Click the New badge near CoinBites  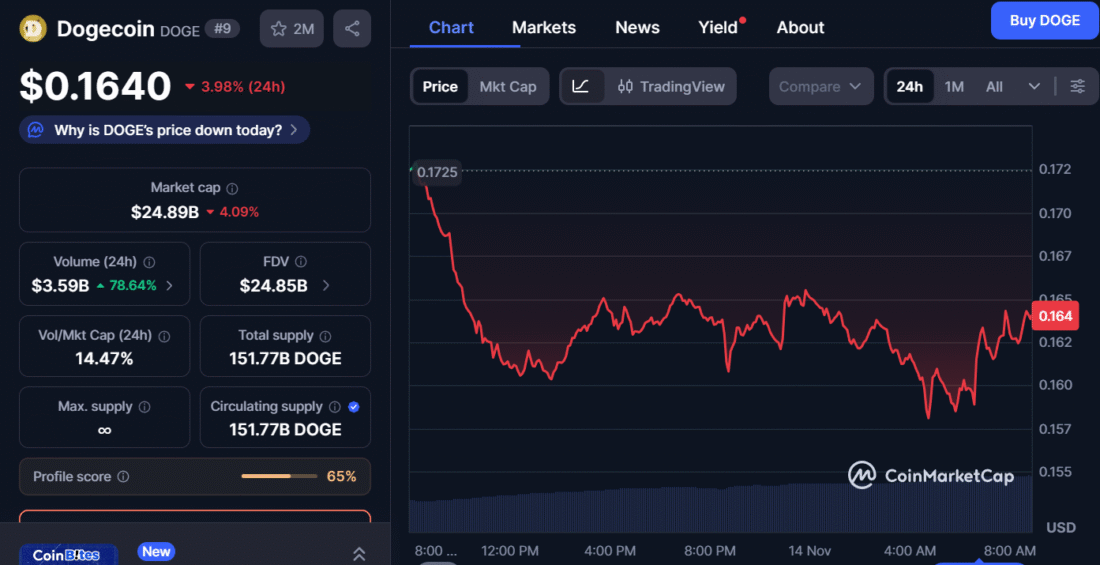pos(156,551)
